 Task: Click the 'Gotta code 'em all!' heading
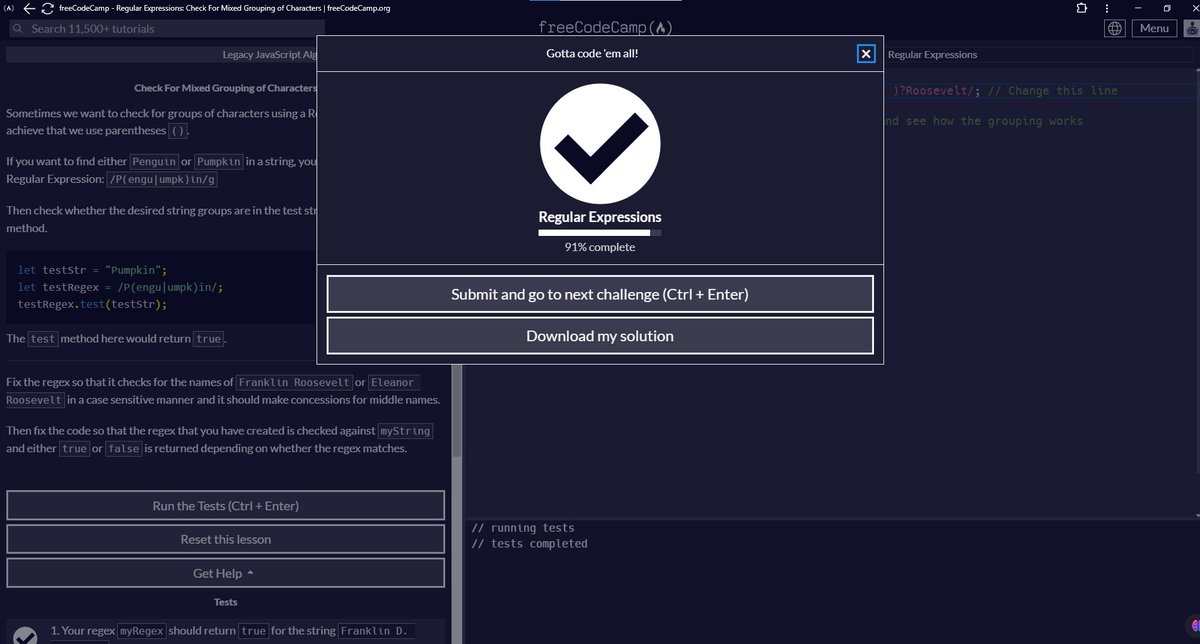pos(592,54)
